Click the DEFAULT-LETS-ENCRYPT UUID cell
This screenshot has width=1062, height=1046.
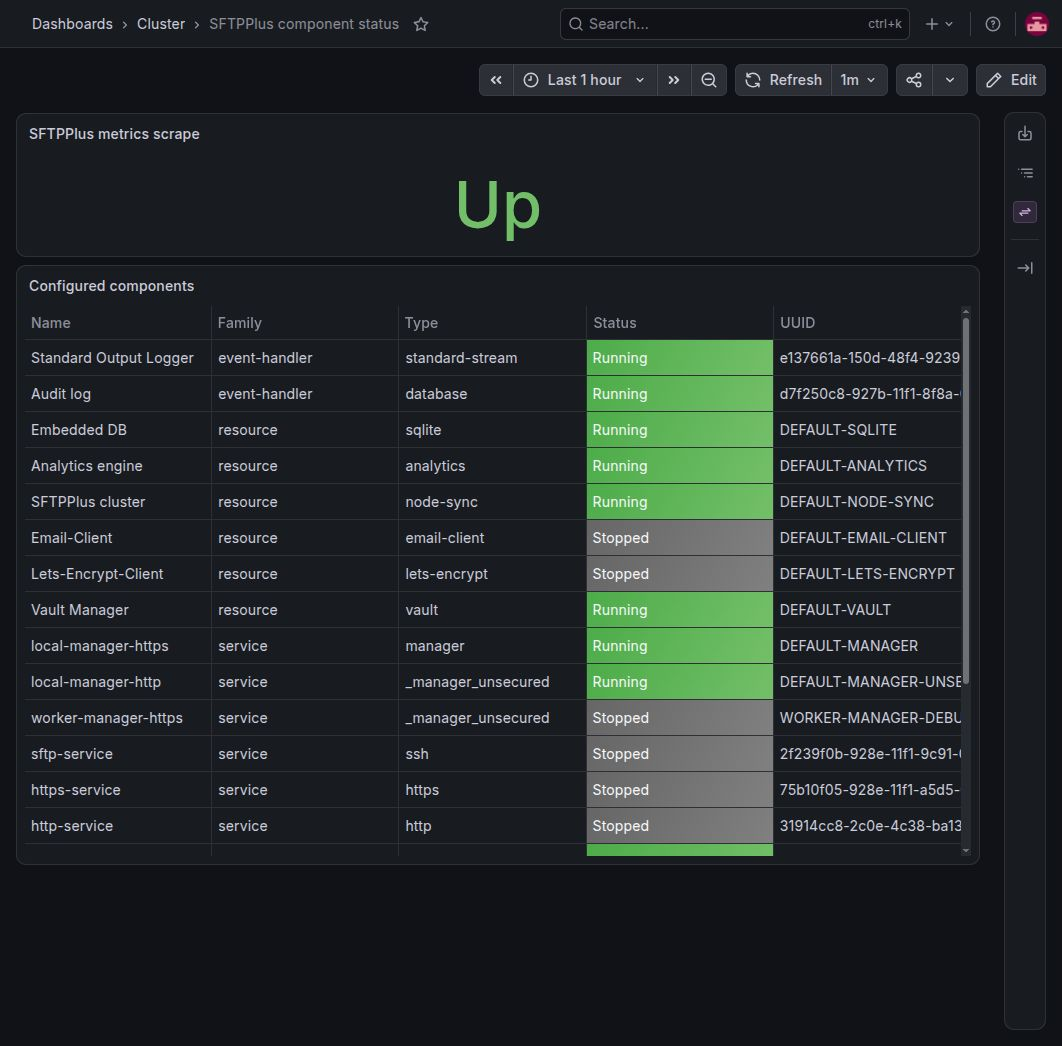click(x=867, y=574)
